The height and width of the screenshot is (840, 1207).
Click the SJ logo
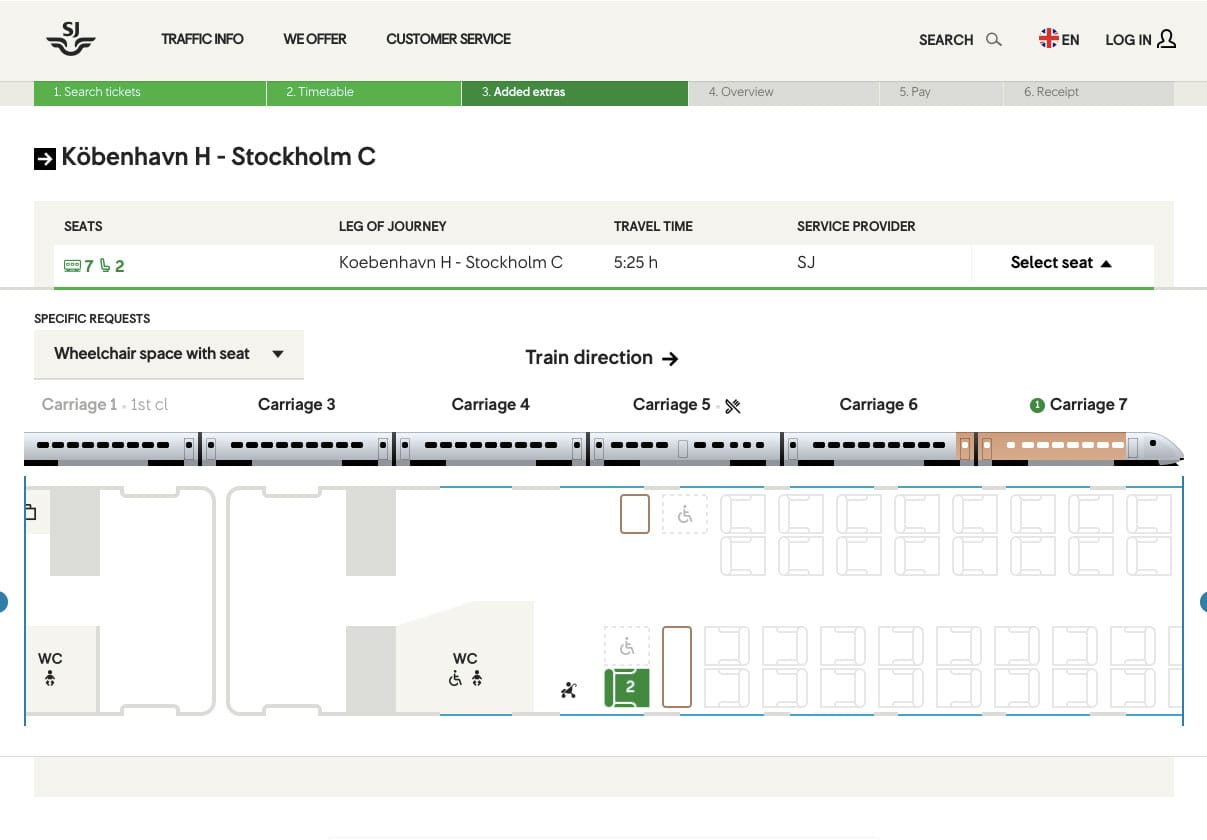pos(70,39)
